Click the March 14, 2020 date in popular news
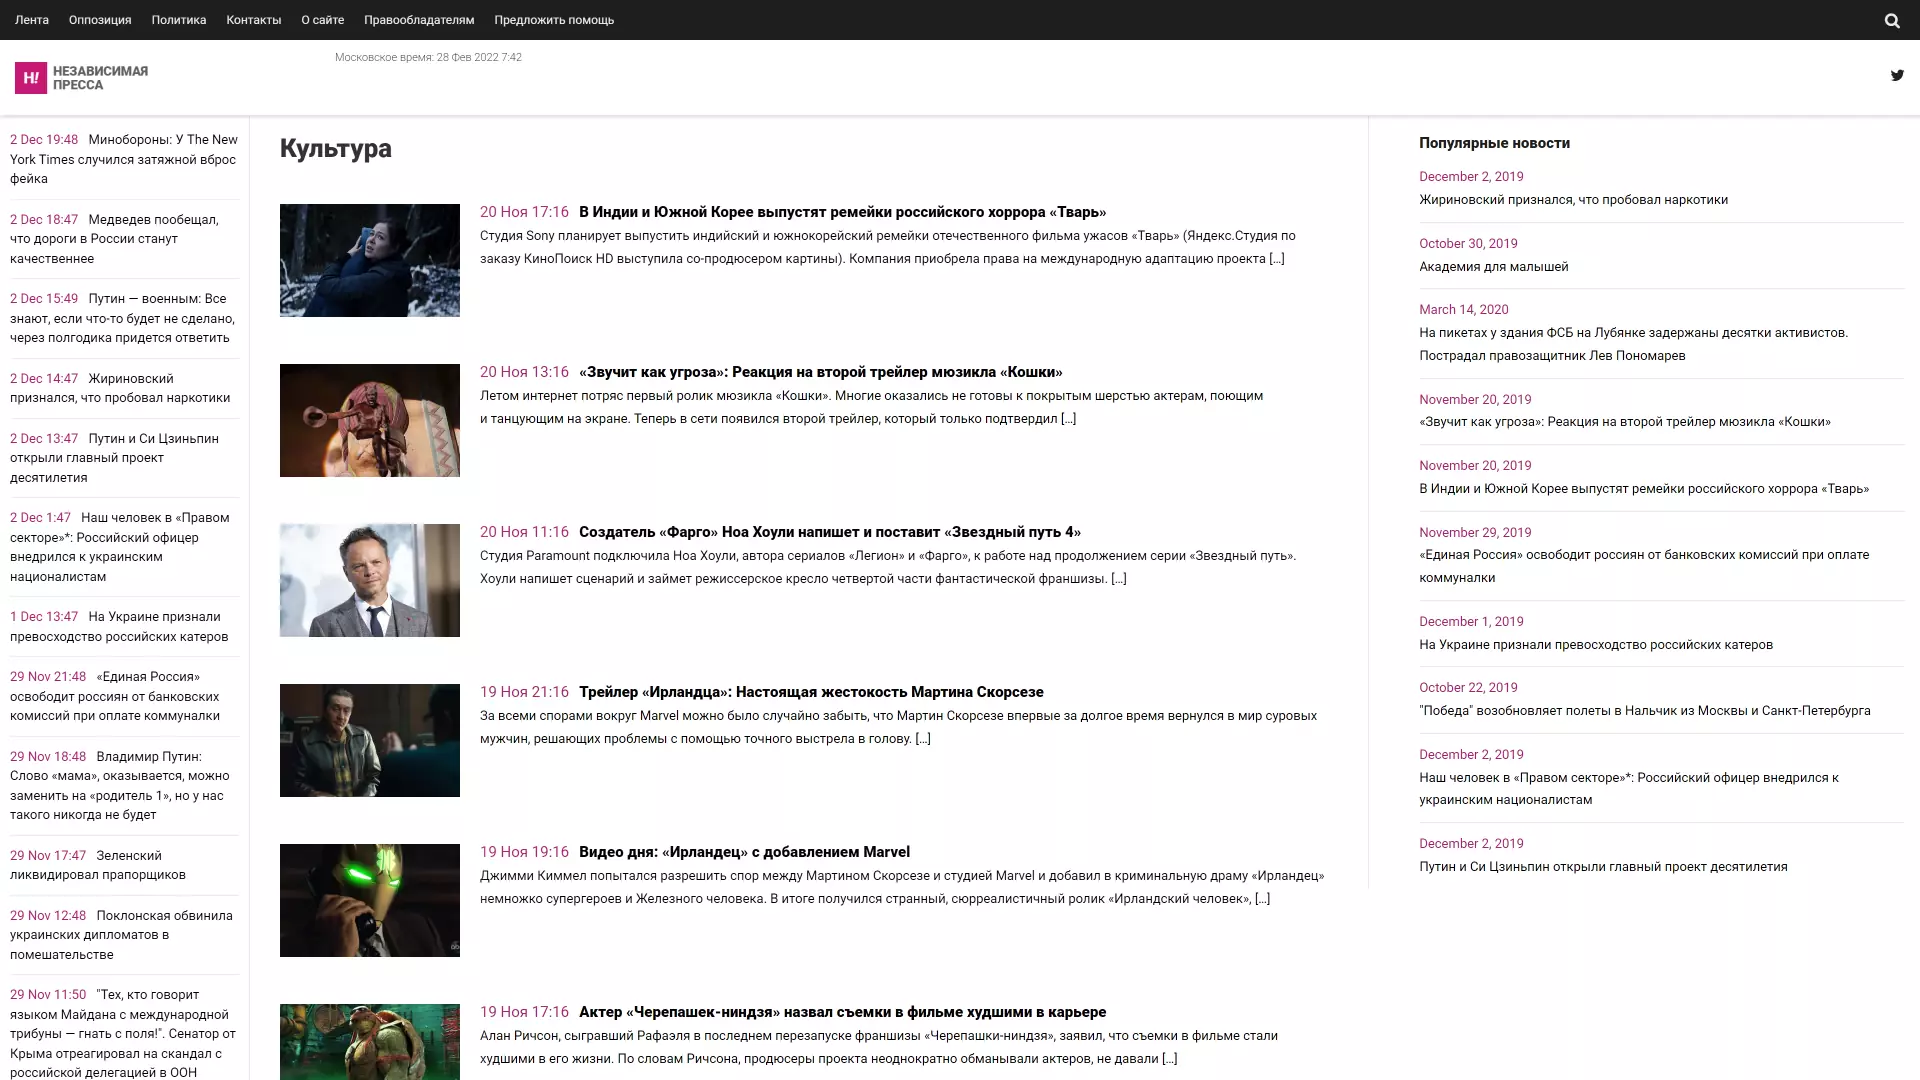1920x1080 pixels. [1463, 310]
